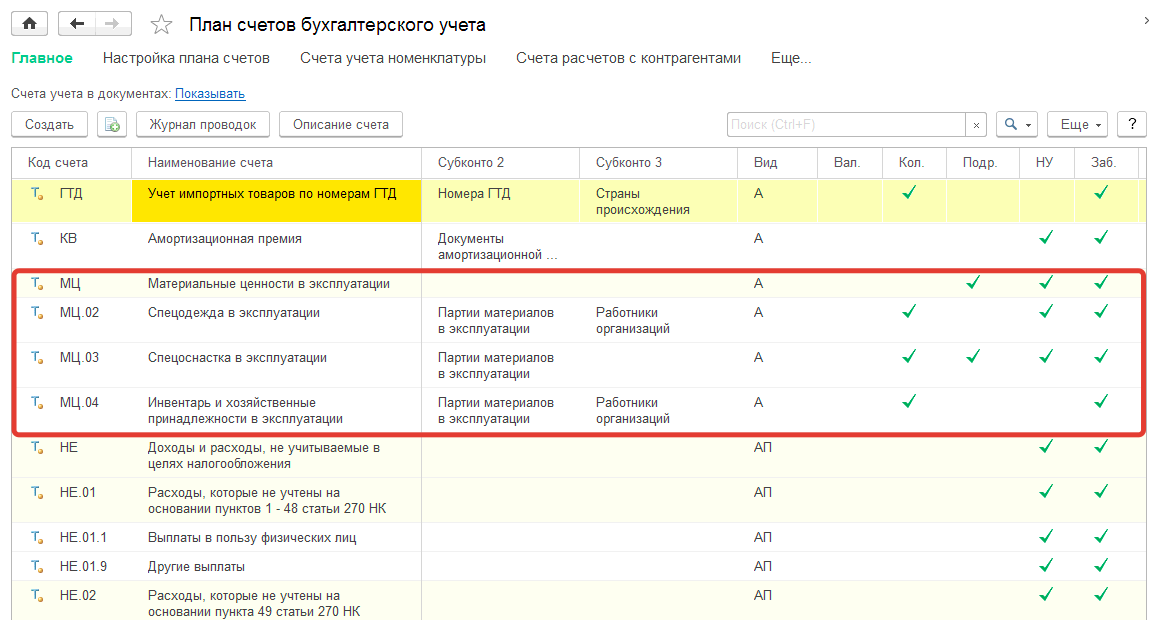The image size is (1149, 620).
Task: Click account icon in ГТД row
Action: click(x=37, y=194)
